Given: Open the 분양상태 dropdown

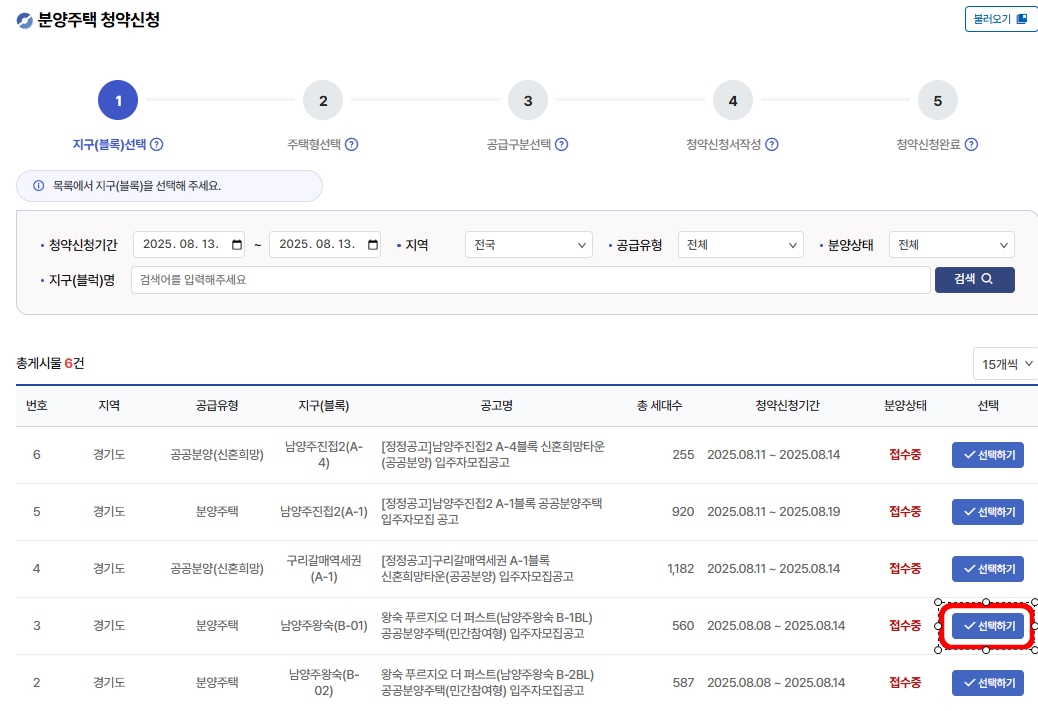Looking at the screenshot, I should coord(952,245).
